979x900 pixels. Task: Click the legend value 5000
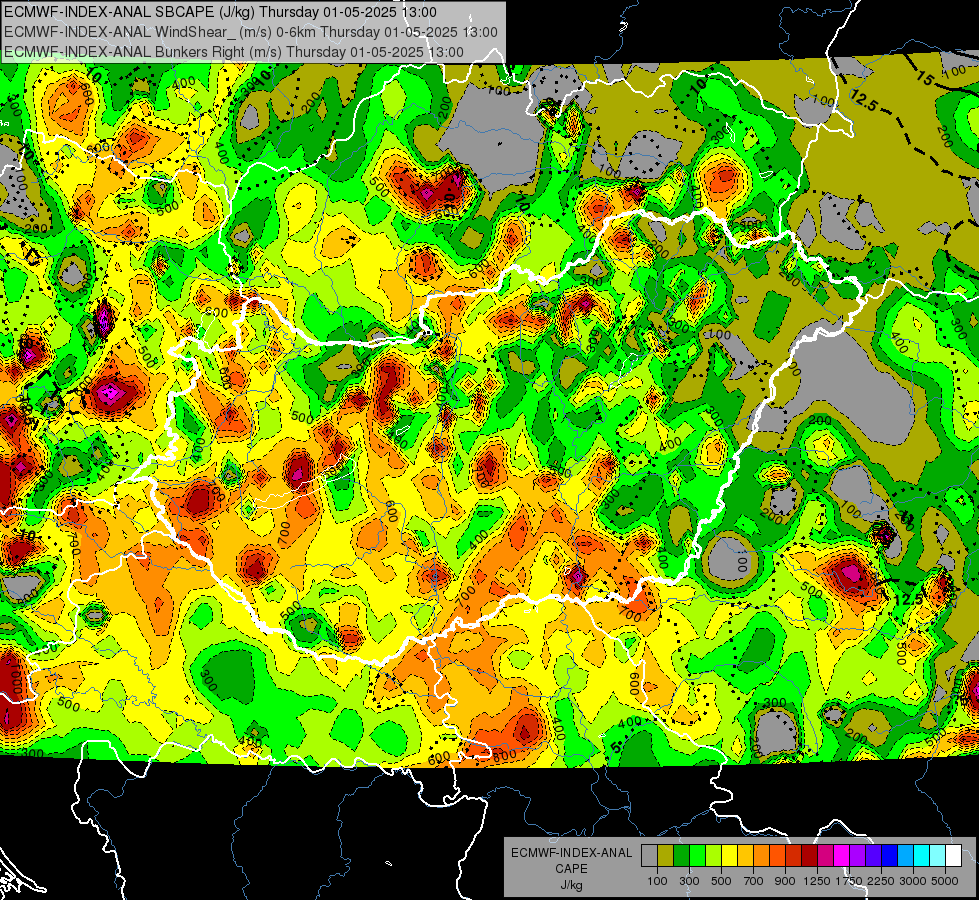coord(945,881)
